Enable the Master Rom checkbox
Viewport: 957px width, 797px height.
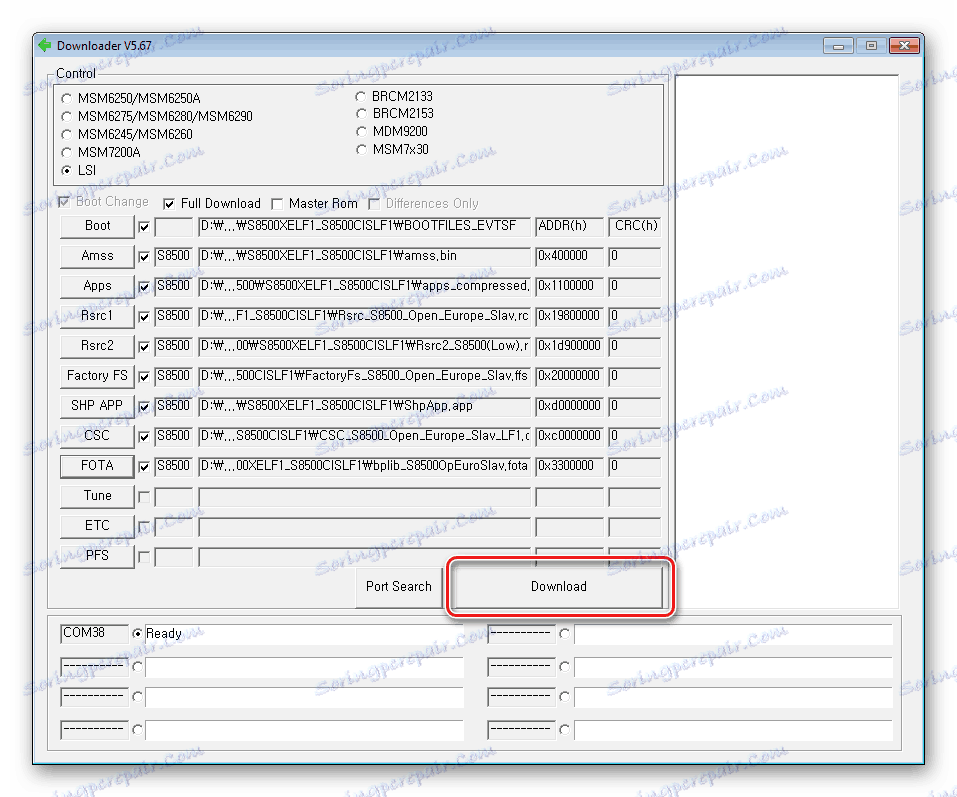277,204
